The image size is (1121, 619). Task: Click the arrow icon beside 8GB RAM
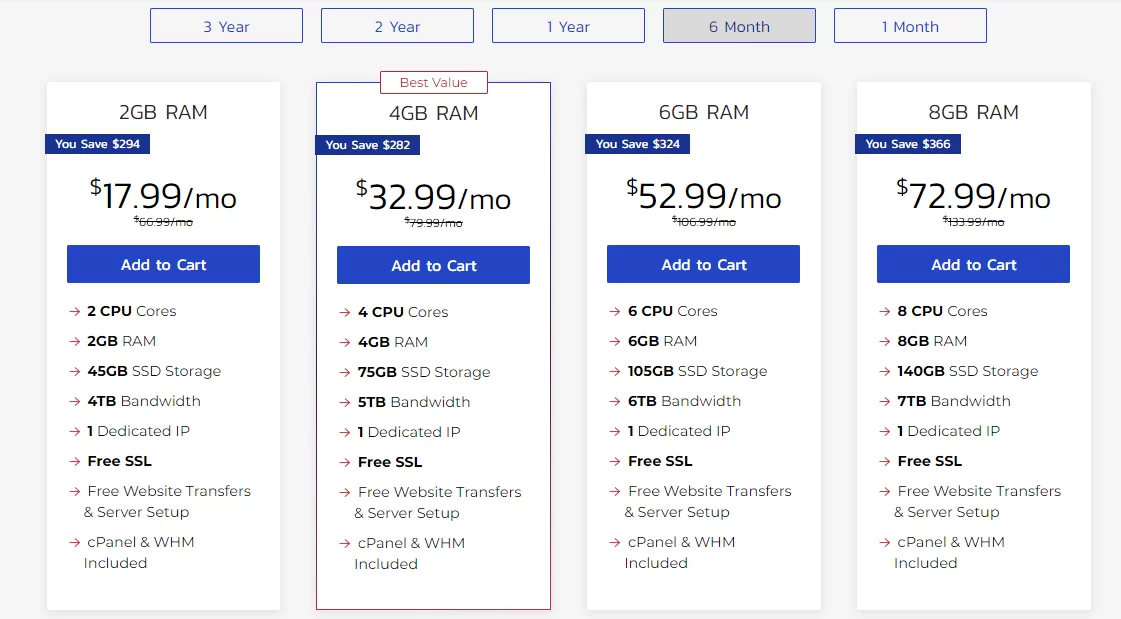[885, 342]
